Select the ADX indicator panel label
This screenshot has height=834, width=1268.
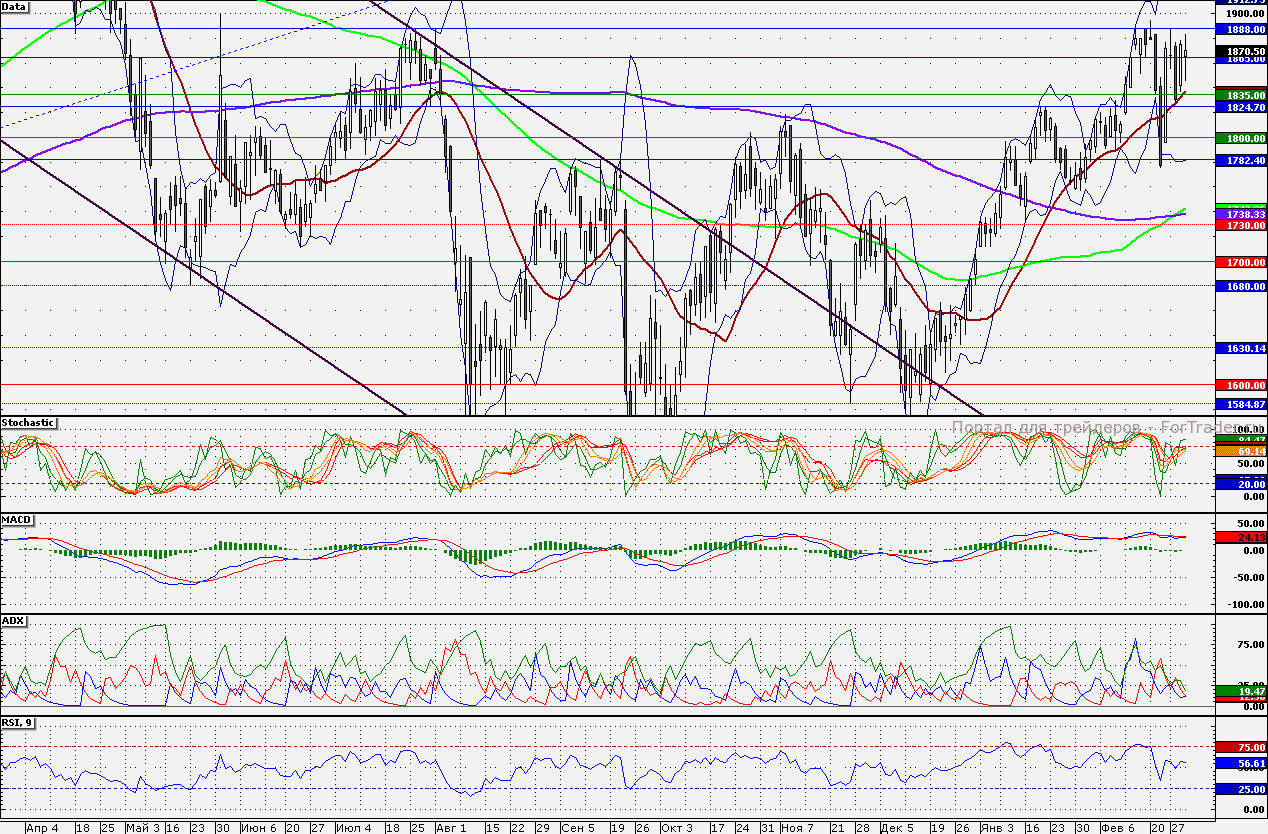tap(14, 621)
